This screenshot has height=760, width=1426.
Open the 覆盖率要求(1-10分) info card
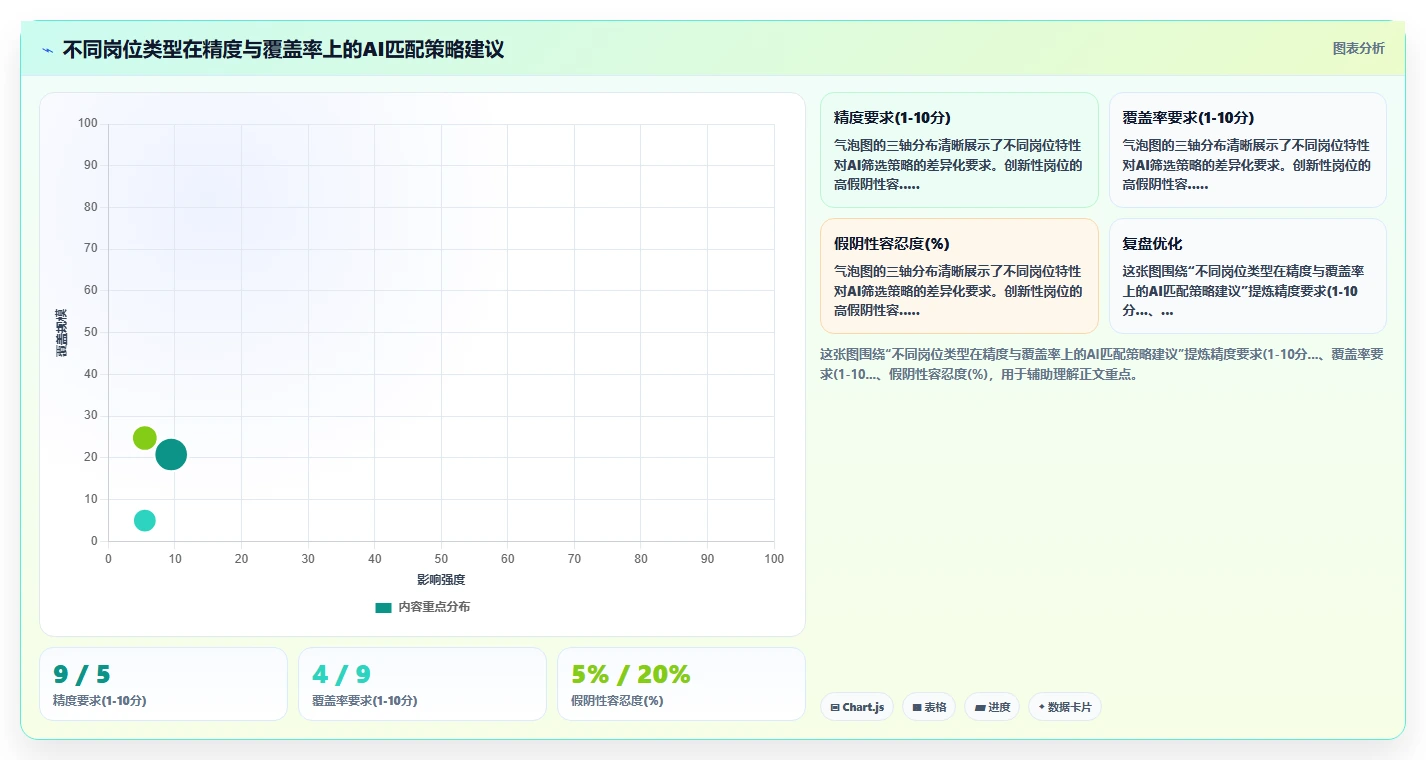click(1247, 150)
